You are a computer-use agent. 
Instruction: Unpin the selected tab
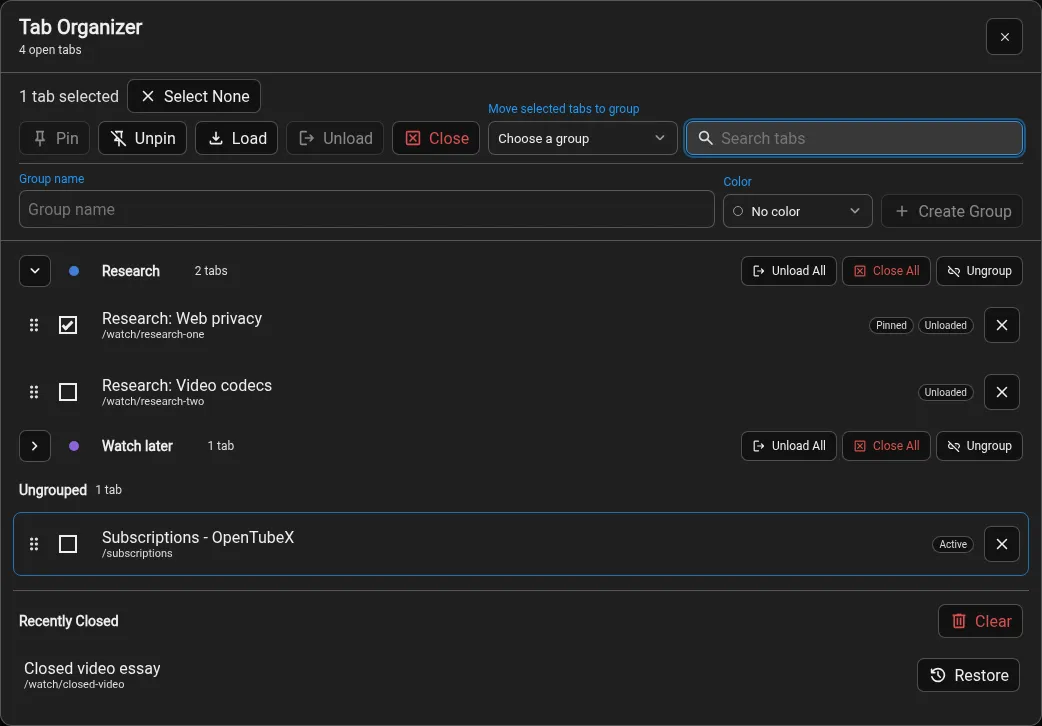(142, 138)
